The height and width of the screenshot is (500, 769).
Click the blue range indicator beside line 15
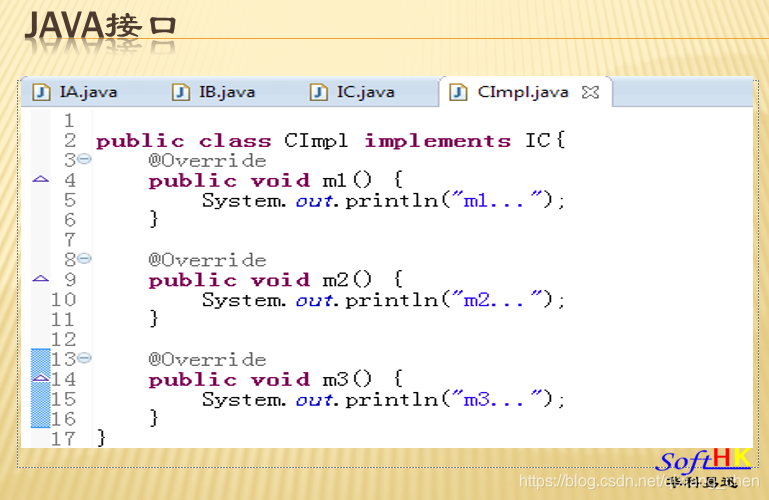[41, 400]
